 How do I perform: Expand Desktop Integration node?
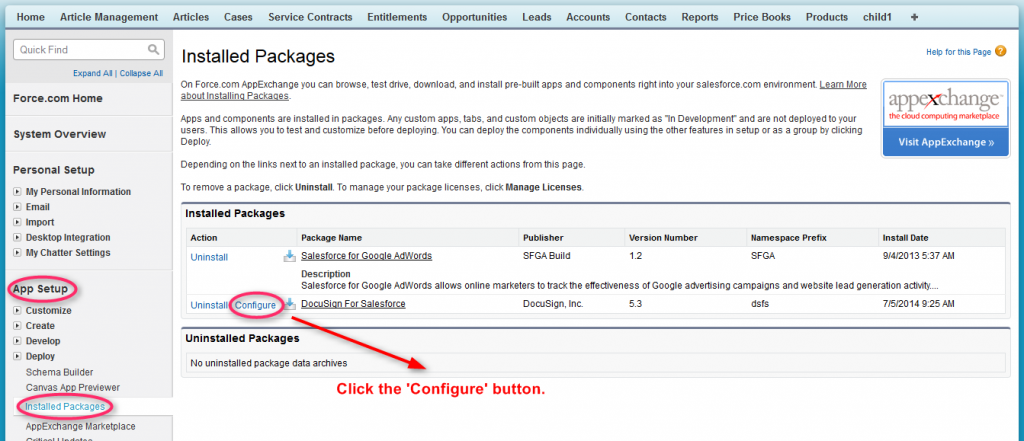17,238
